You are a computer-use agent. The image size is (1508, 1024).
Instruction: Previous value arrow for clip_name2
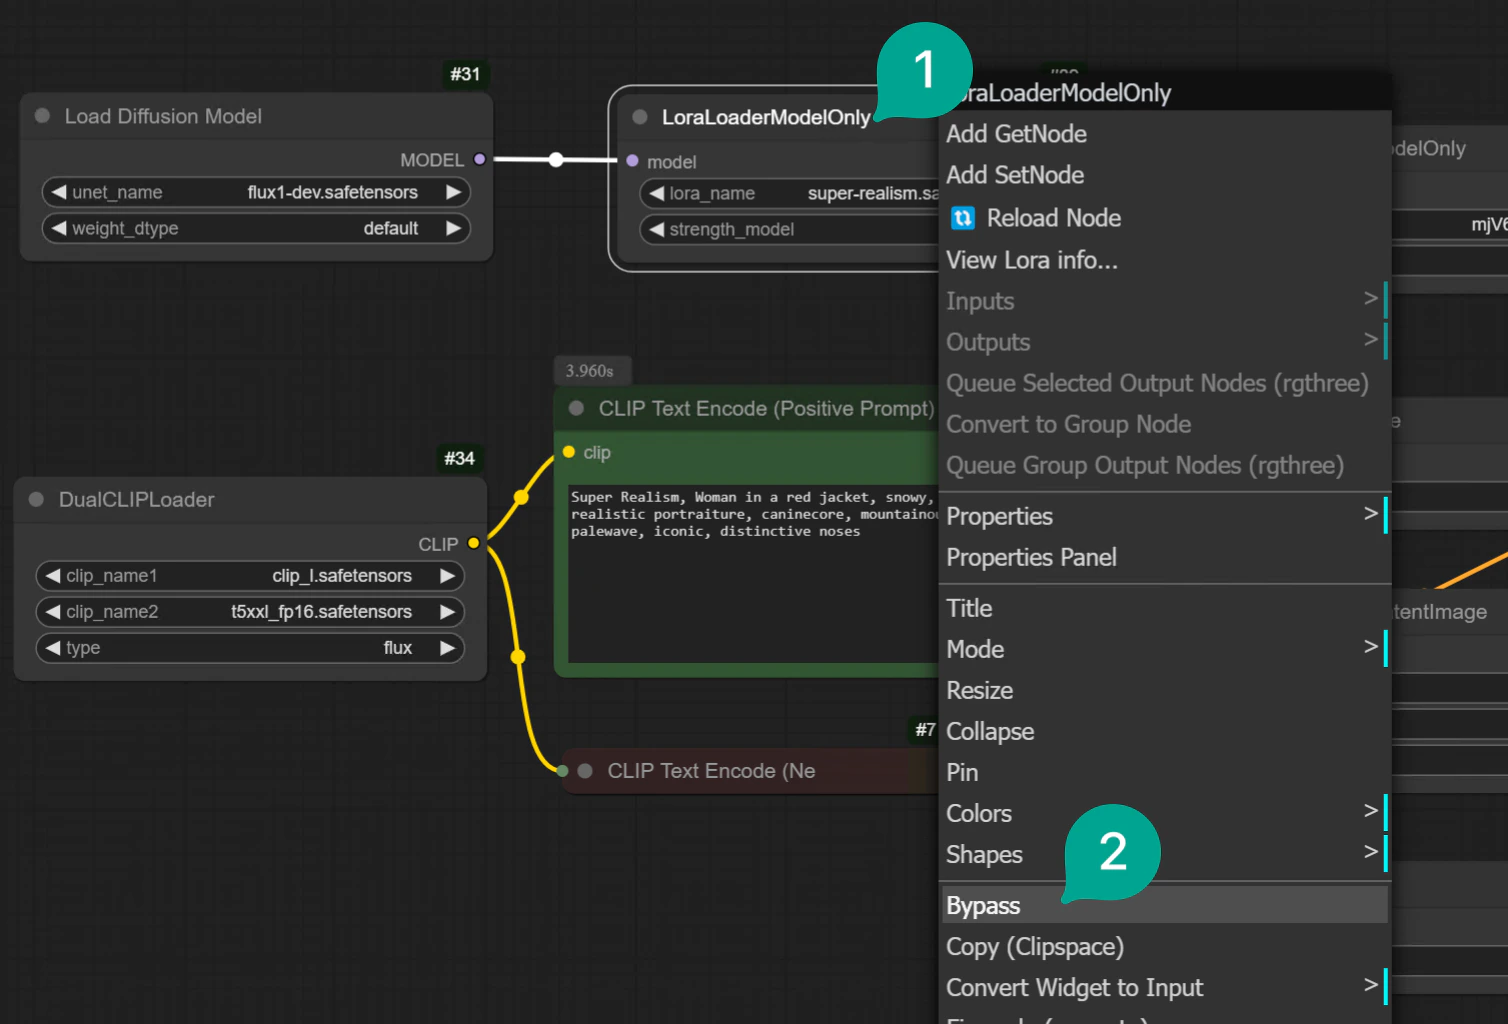[x=53, y=612]
